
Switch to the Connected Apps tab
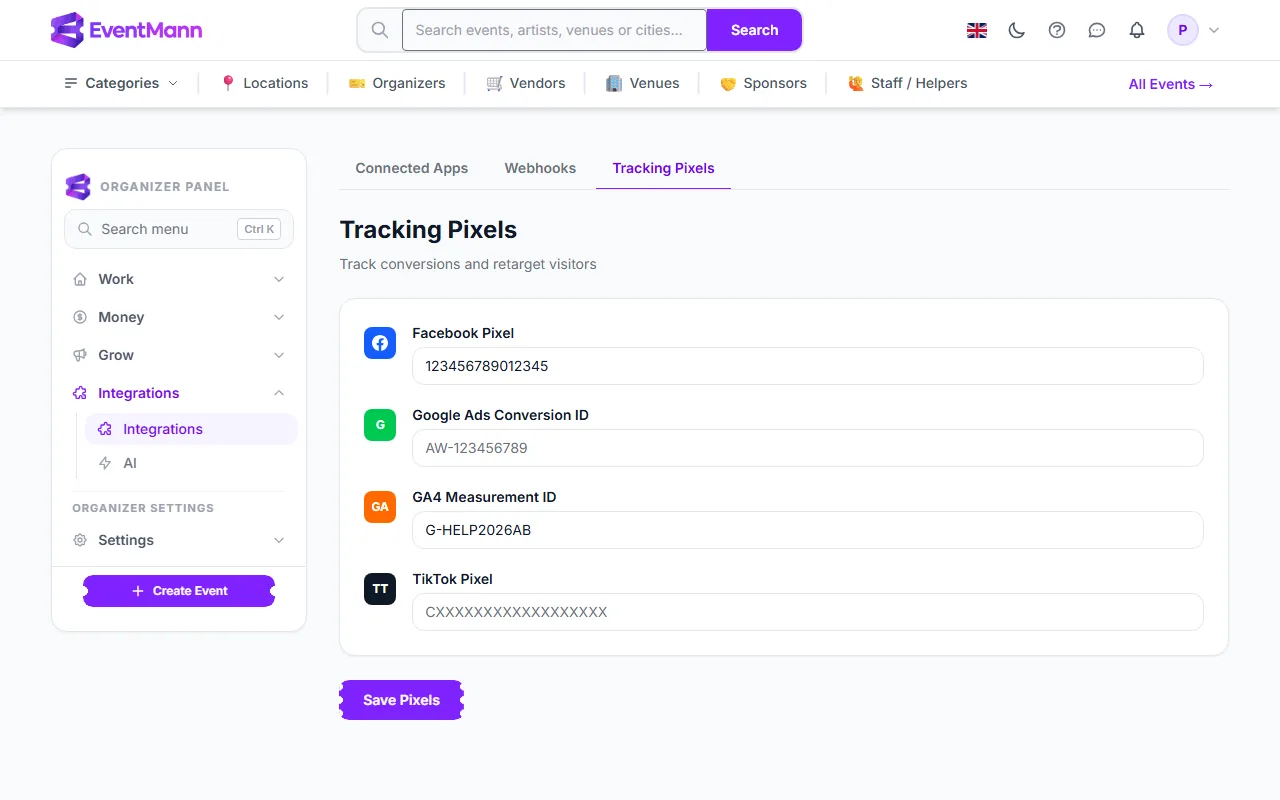pos(412,168)
